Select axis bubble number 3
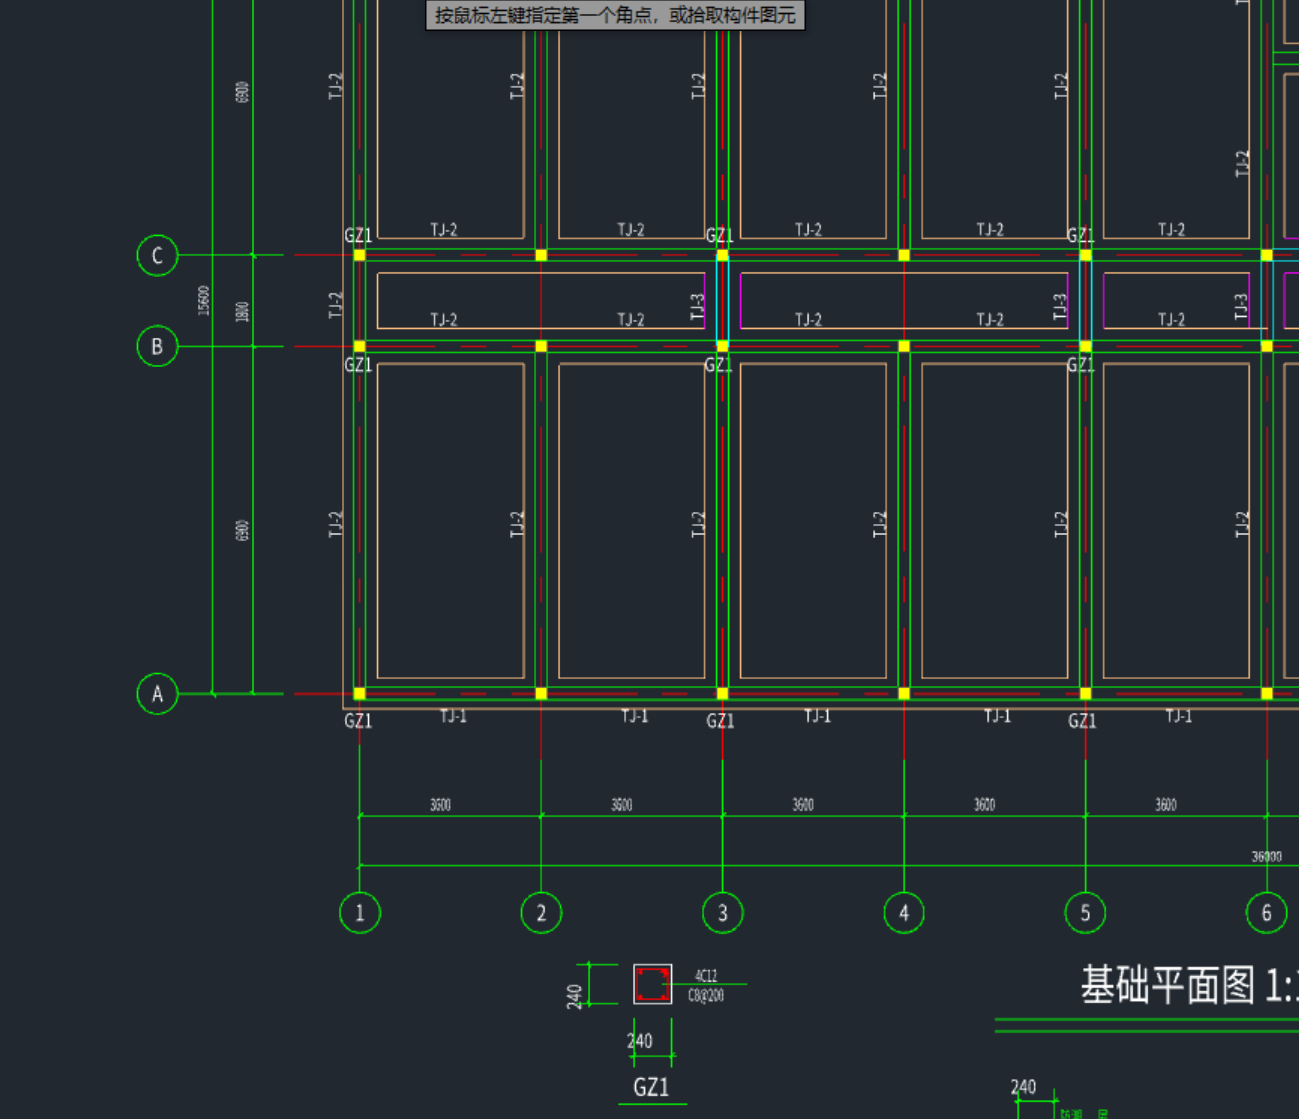 tap(723, 912)
